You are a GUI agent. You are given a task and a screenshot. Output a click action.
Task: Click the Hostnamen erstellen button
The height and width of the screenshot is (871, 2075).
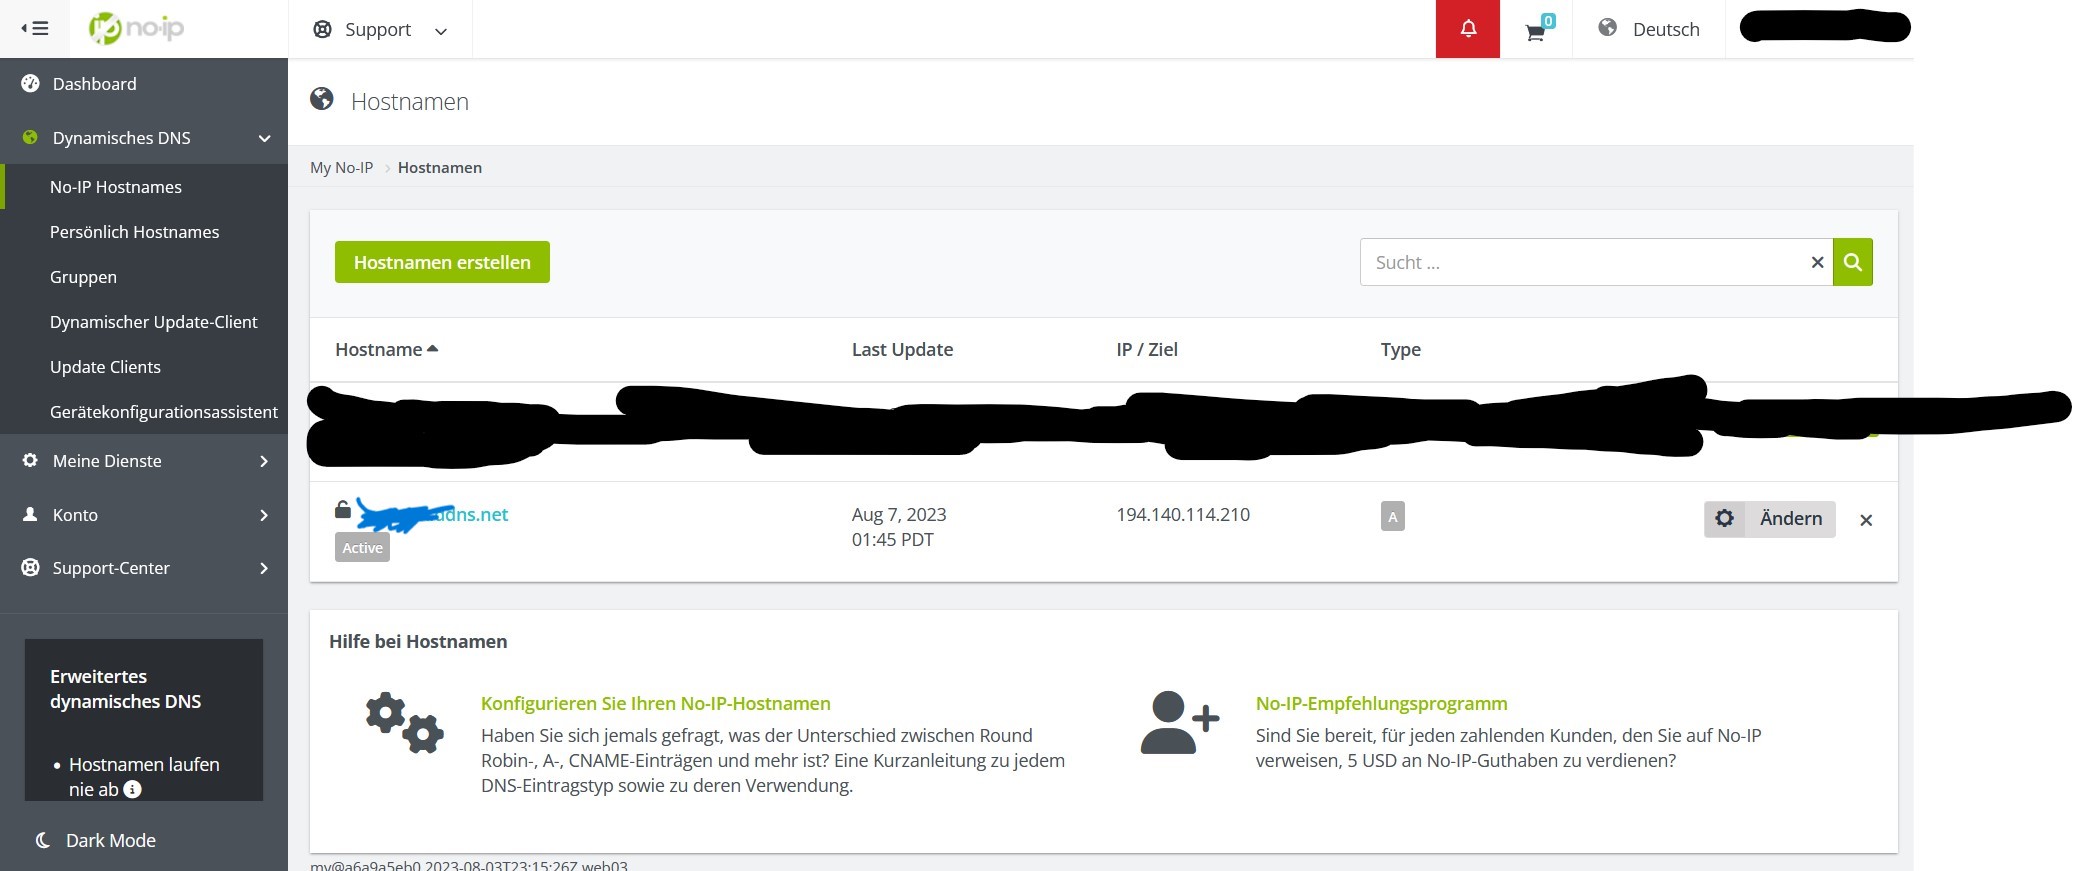[x=442, y=262]
